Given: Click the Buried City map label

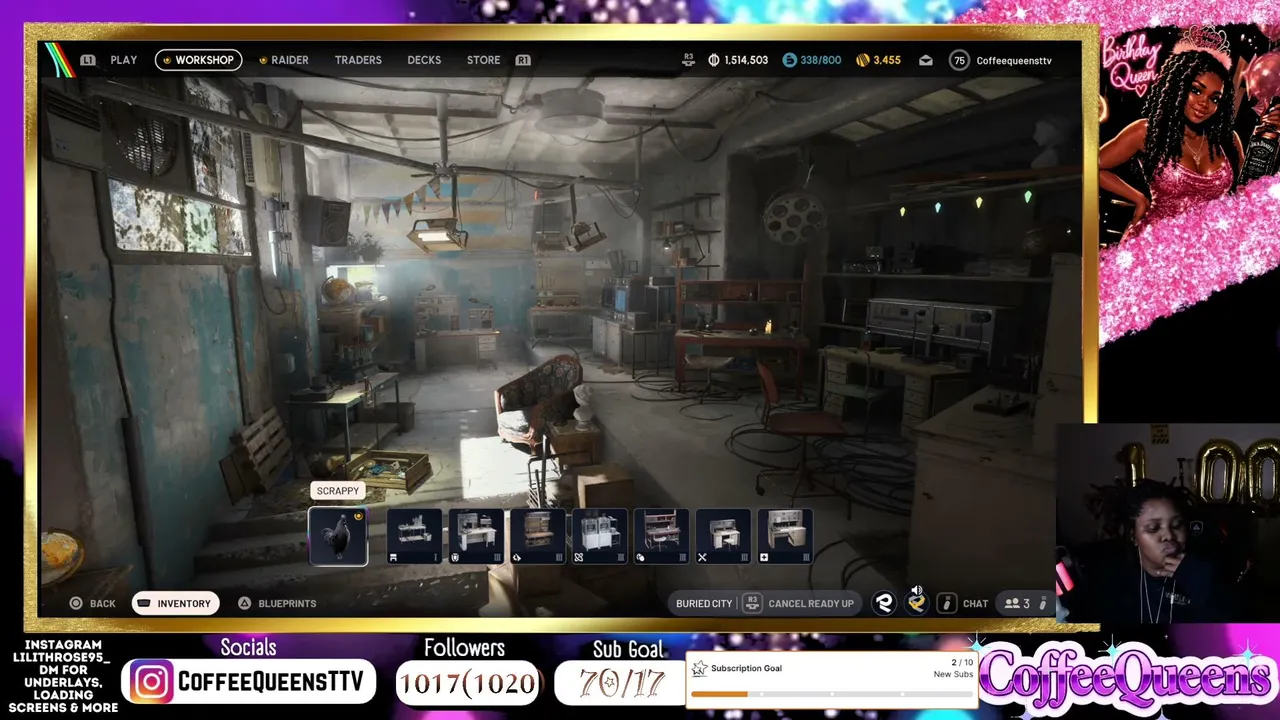Looking at the screenshot, I should point(704,604).
